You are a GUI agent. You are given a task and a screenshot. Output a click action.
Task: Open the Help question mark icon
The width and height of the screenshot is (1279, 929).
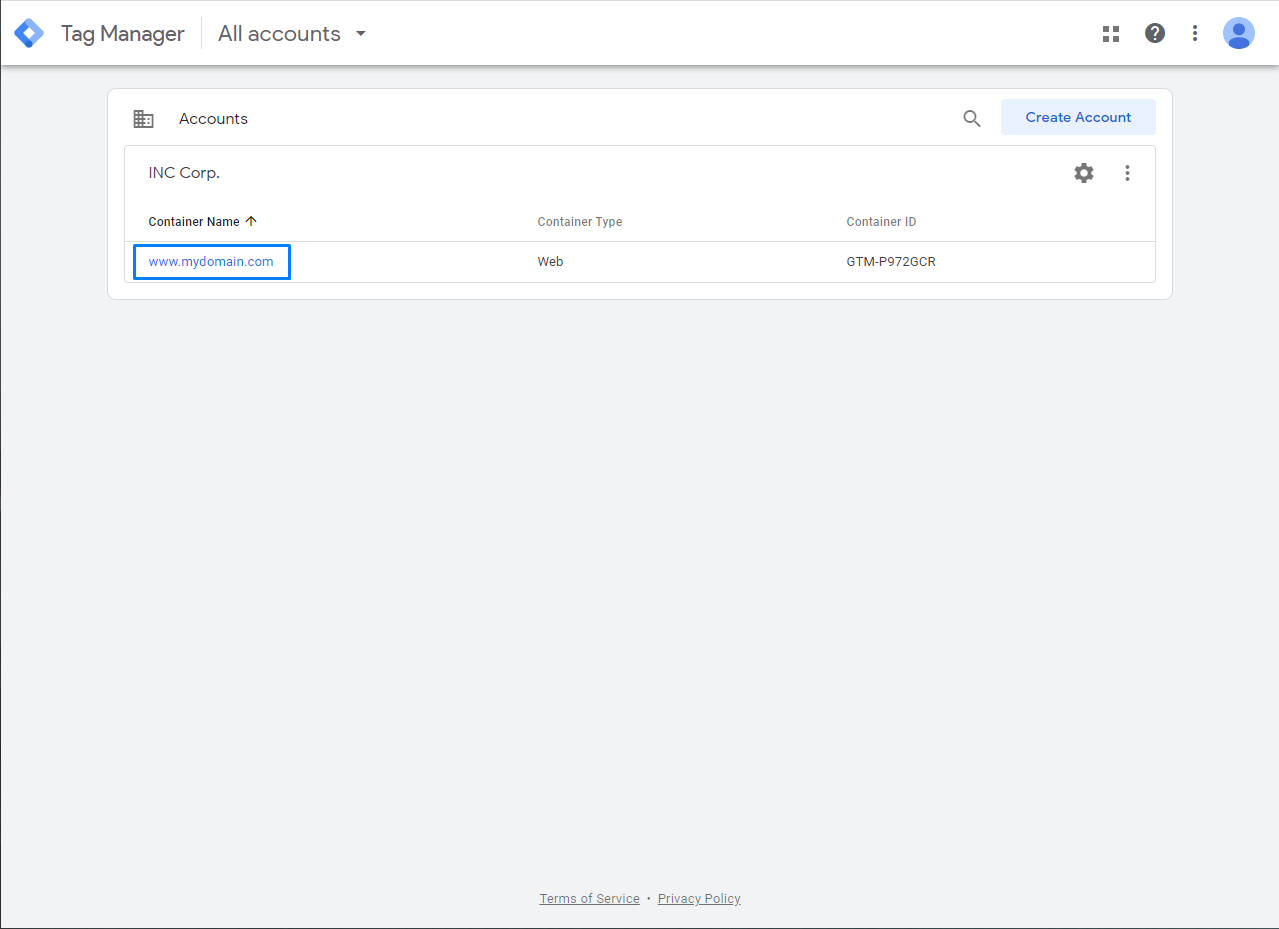coord(1155,33)
